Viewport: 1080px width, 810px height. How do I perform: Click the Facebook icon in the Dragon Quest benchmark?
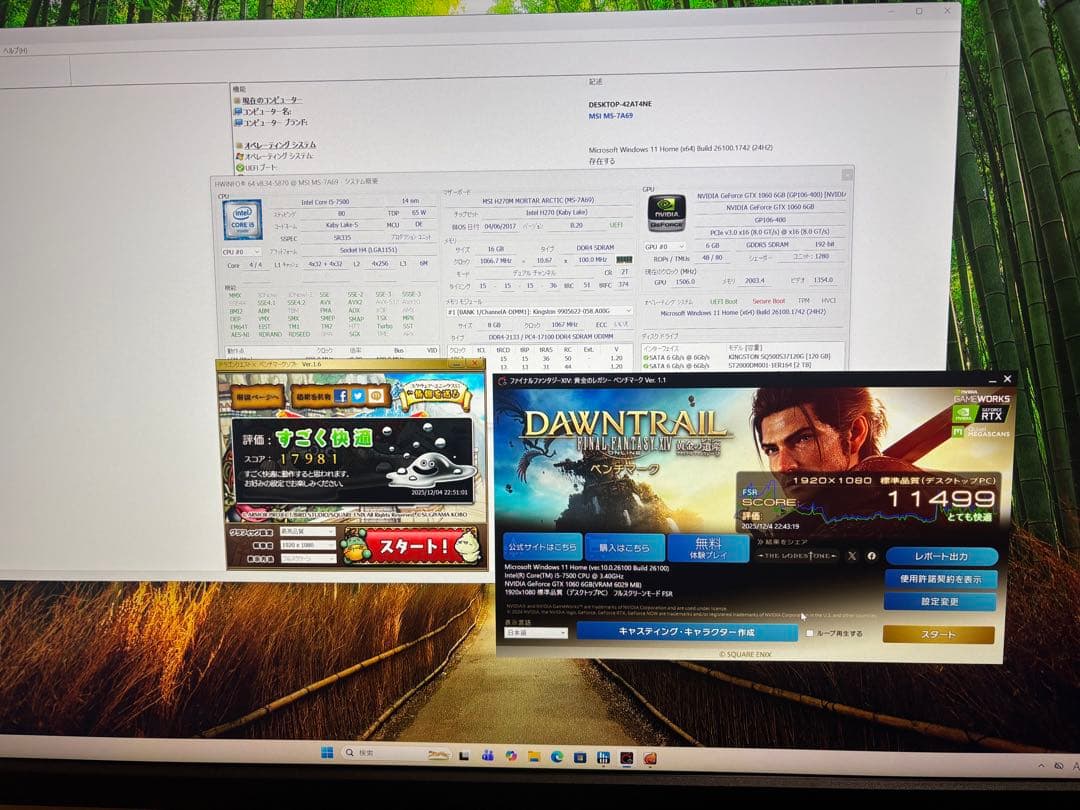pyautogui.click(x=341, y=394)
